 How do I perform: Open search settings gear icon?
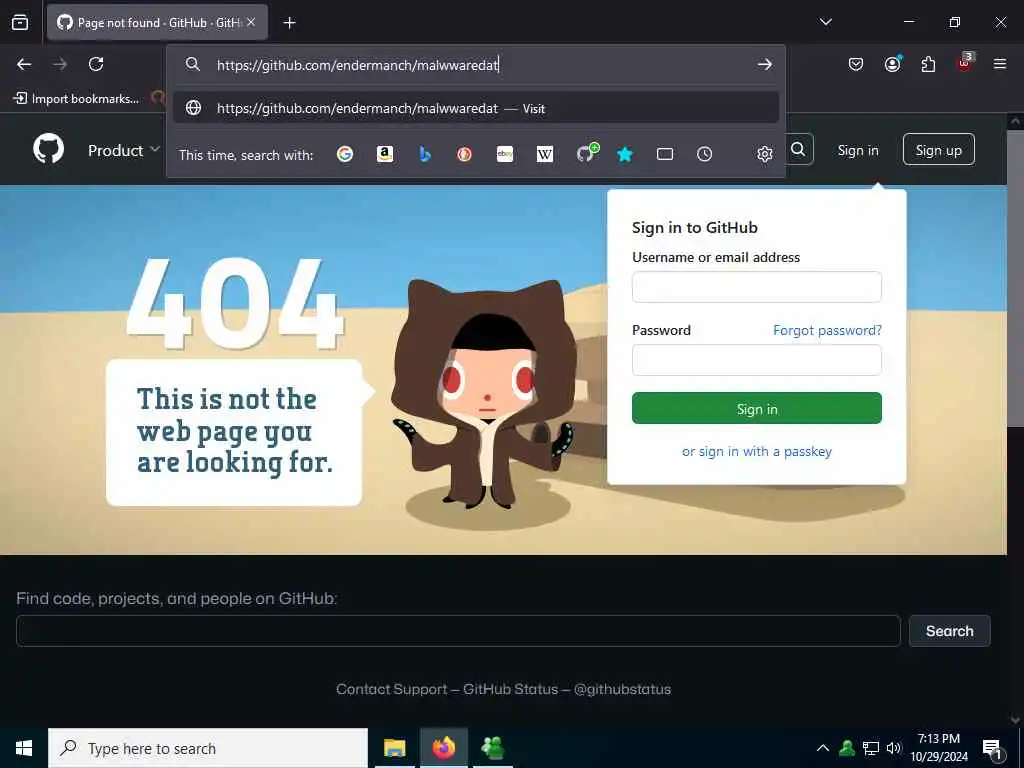point(765,154)
